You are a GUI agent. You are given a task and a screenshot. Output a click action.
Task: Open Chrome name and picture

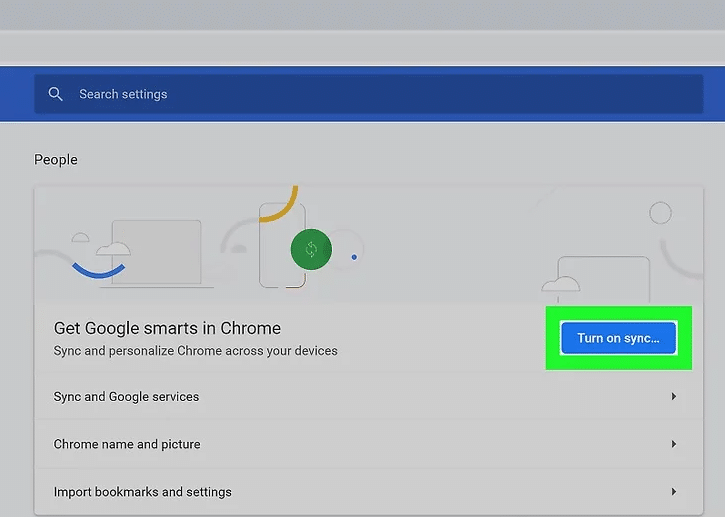[369, 444]
